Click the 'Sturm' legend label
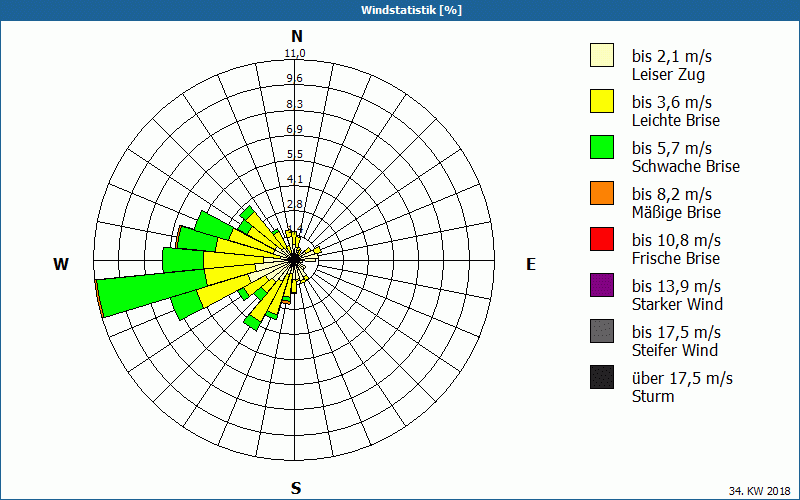The height and width of the screenshot is (500, 800). [x=653, y=396]
